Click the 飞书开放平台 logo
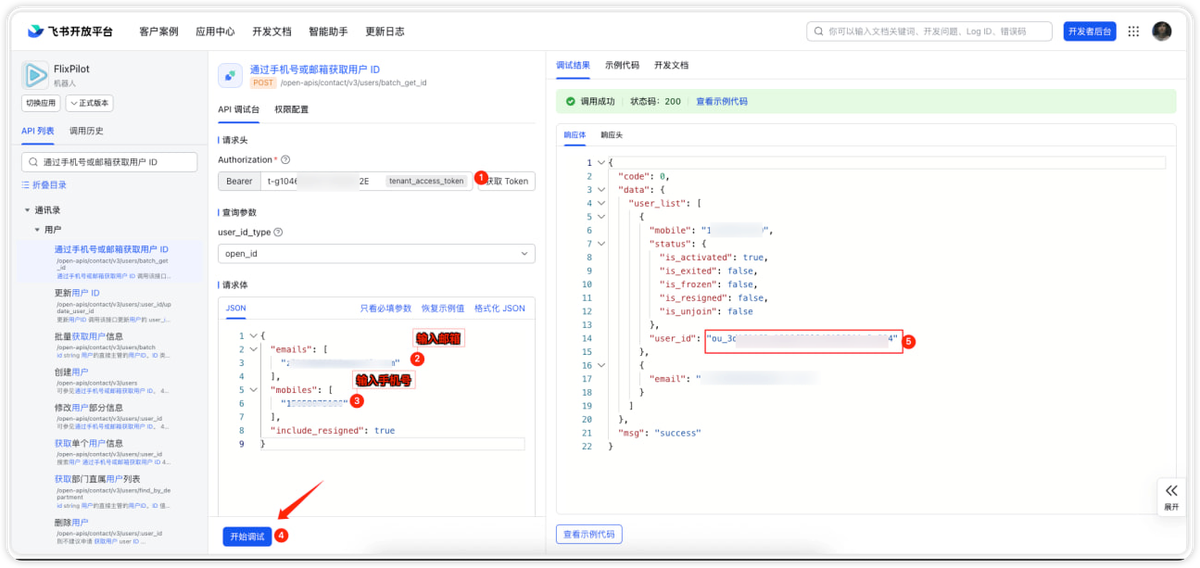The image size is (1200, 568). (x=70, y=31)
